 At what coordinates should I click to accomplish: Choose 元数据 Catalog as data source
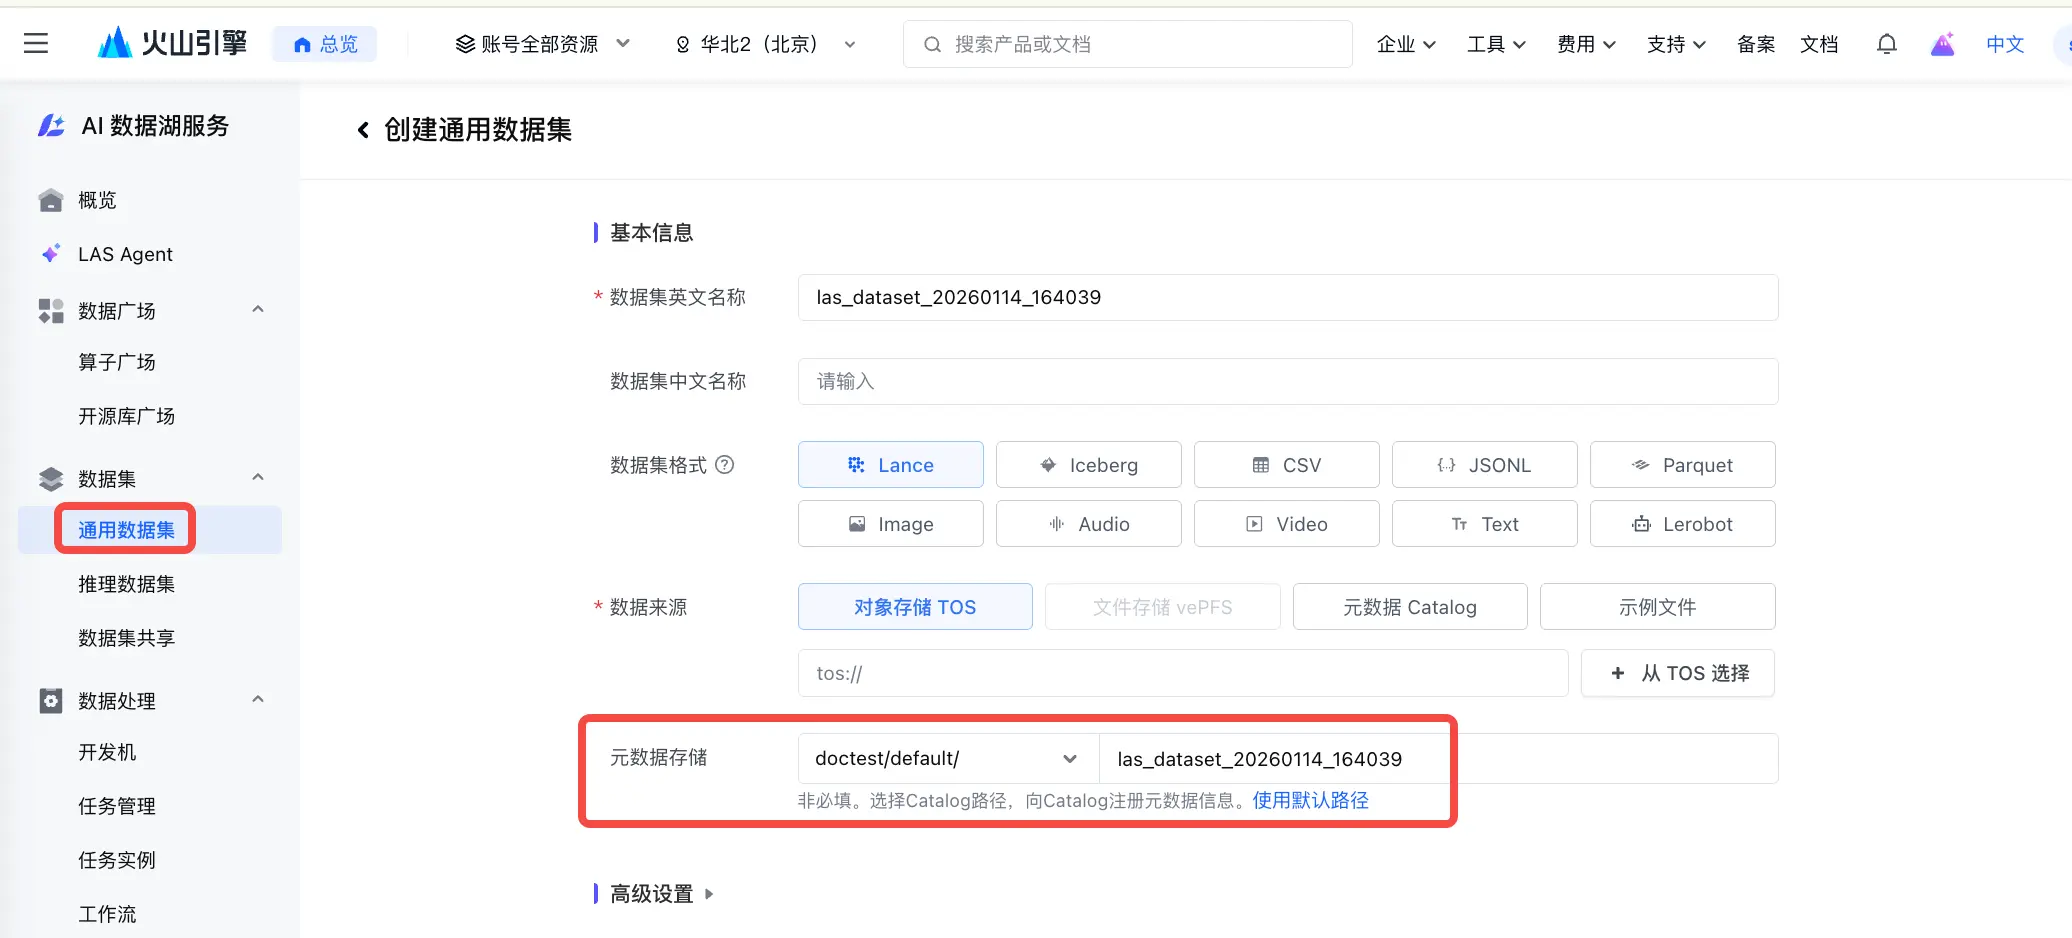(x=1410, y=607)
